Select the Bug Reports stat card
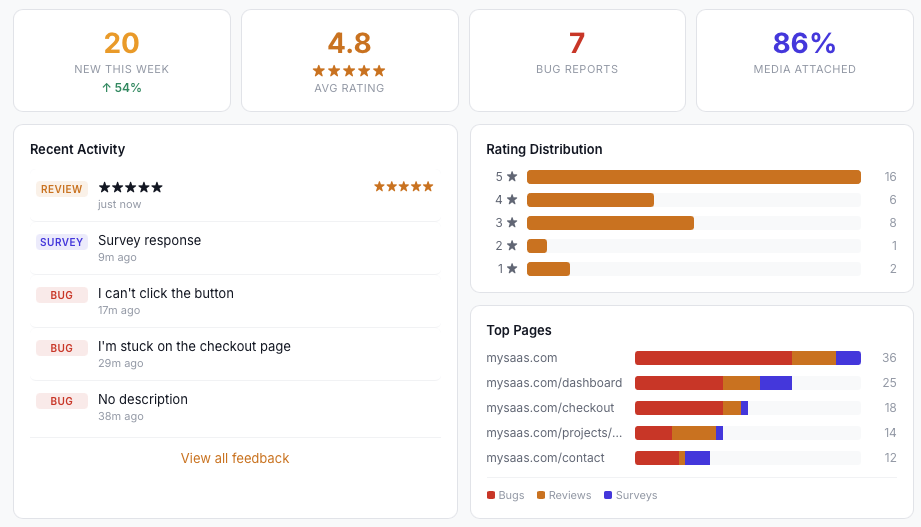Screen dimensions: 921x527 click(x=577, y=60)
